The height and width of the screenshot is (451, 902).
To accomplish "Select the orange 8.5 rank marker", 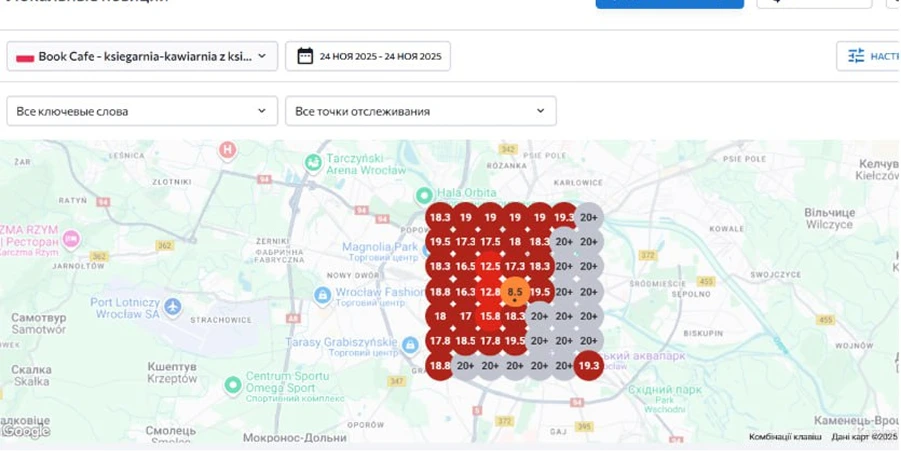I will pos(514,292).
